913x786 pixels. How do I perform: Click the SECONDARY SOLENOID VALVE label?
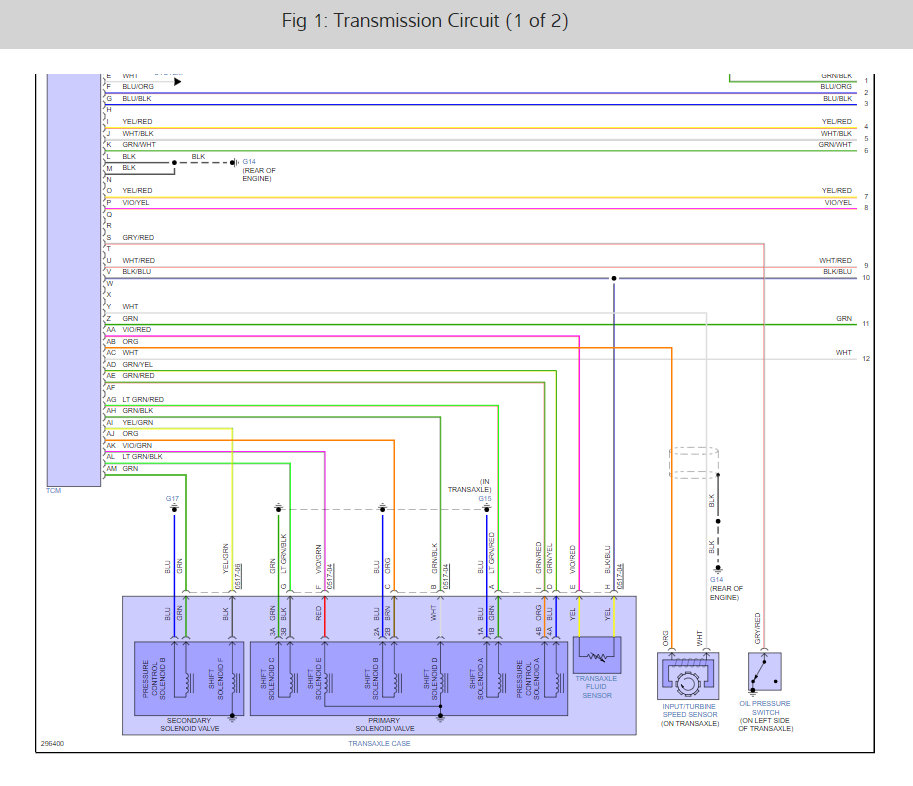[x=189, y=724]
